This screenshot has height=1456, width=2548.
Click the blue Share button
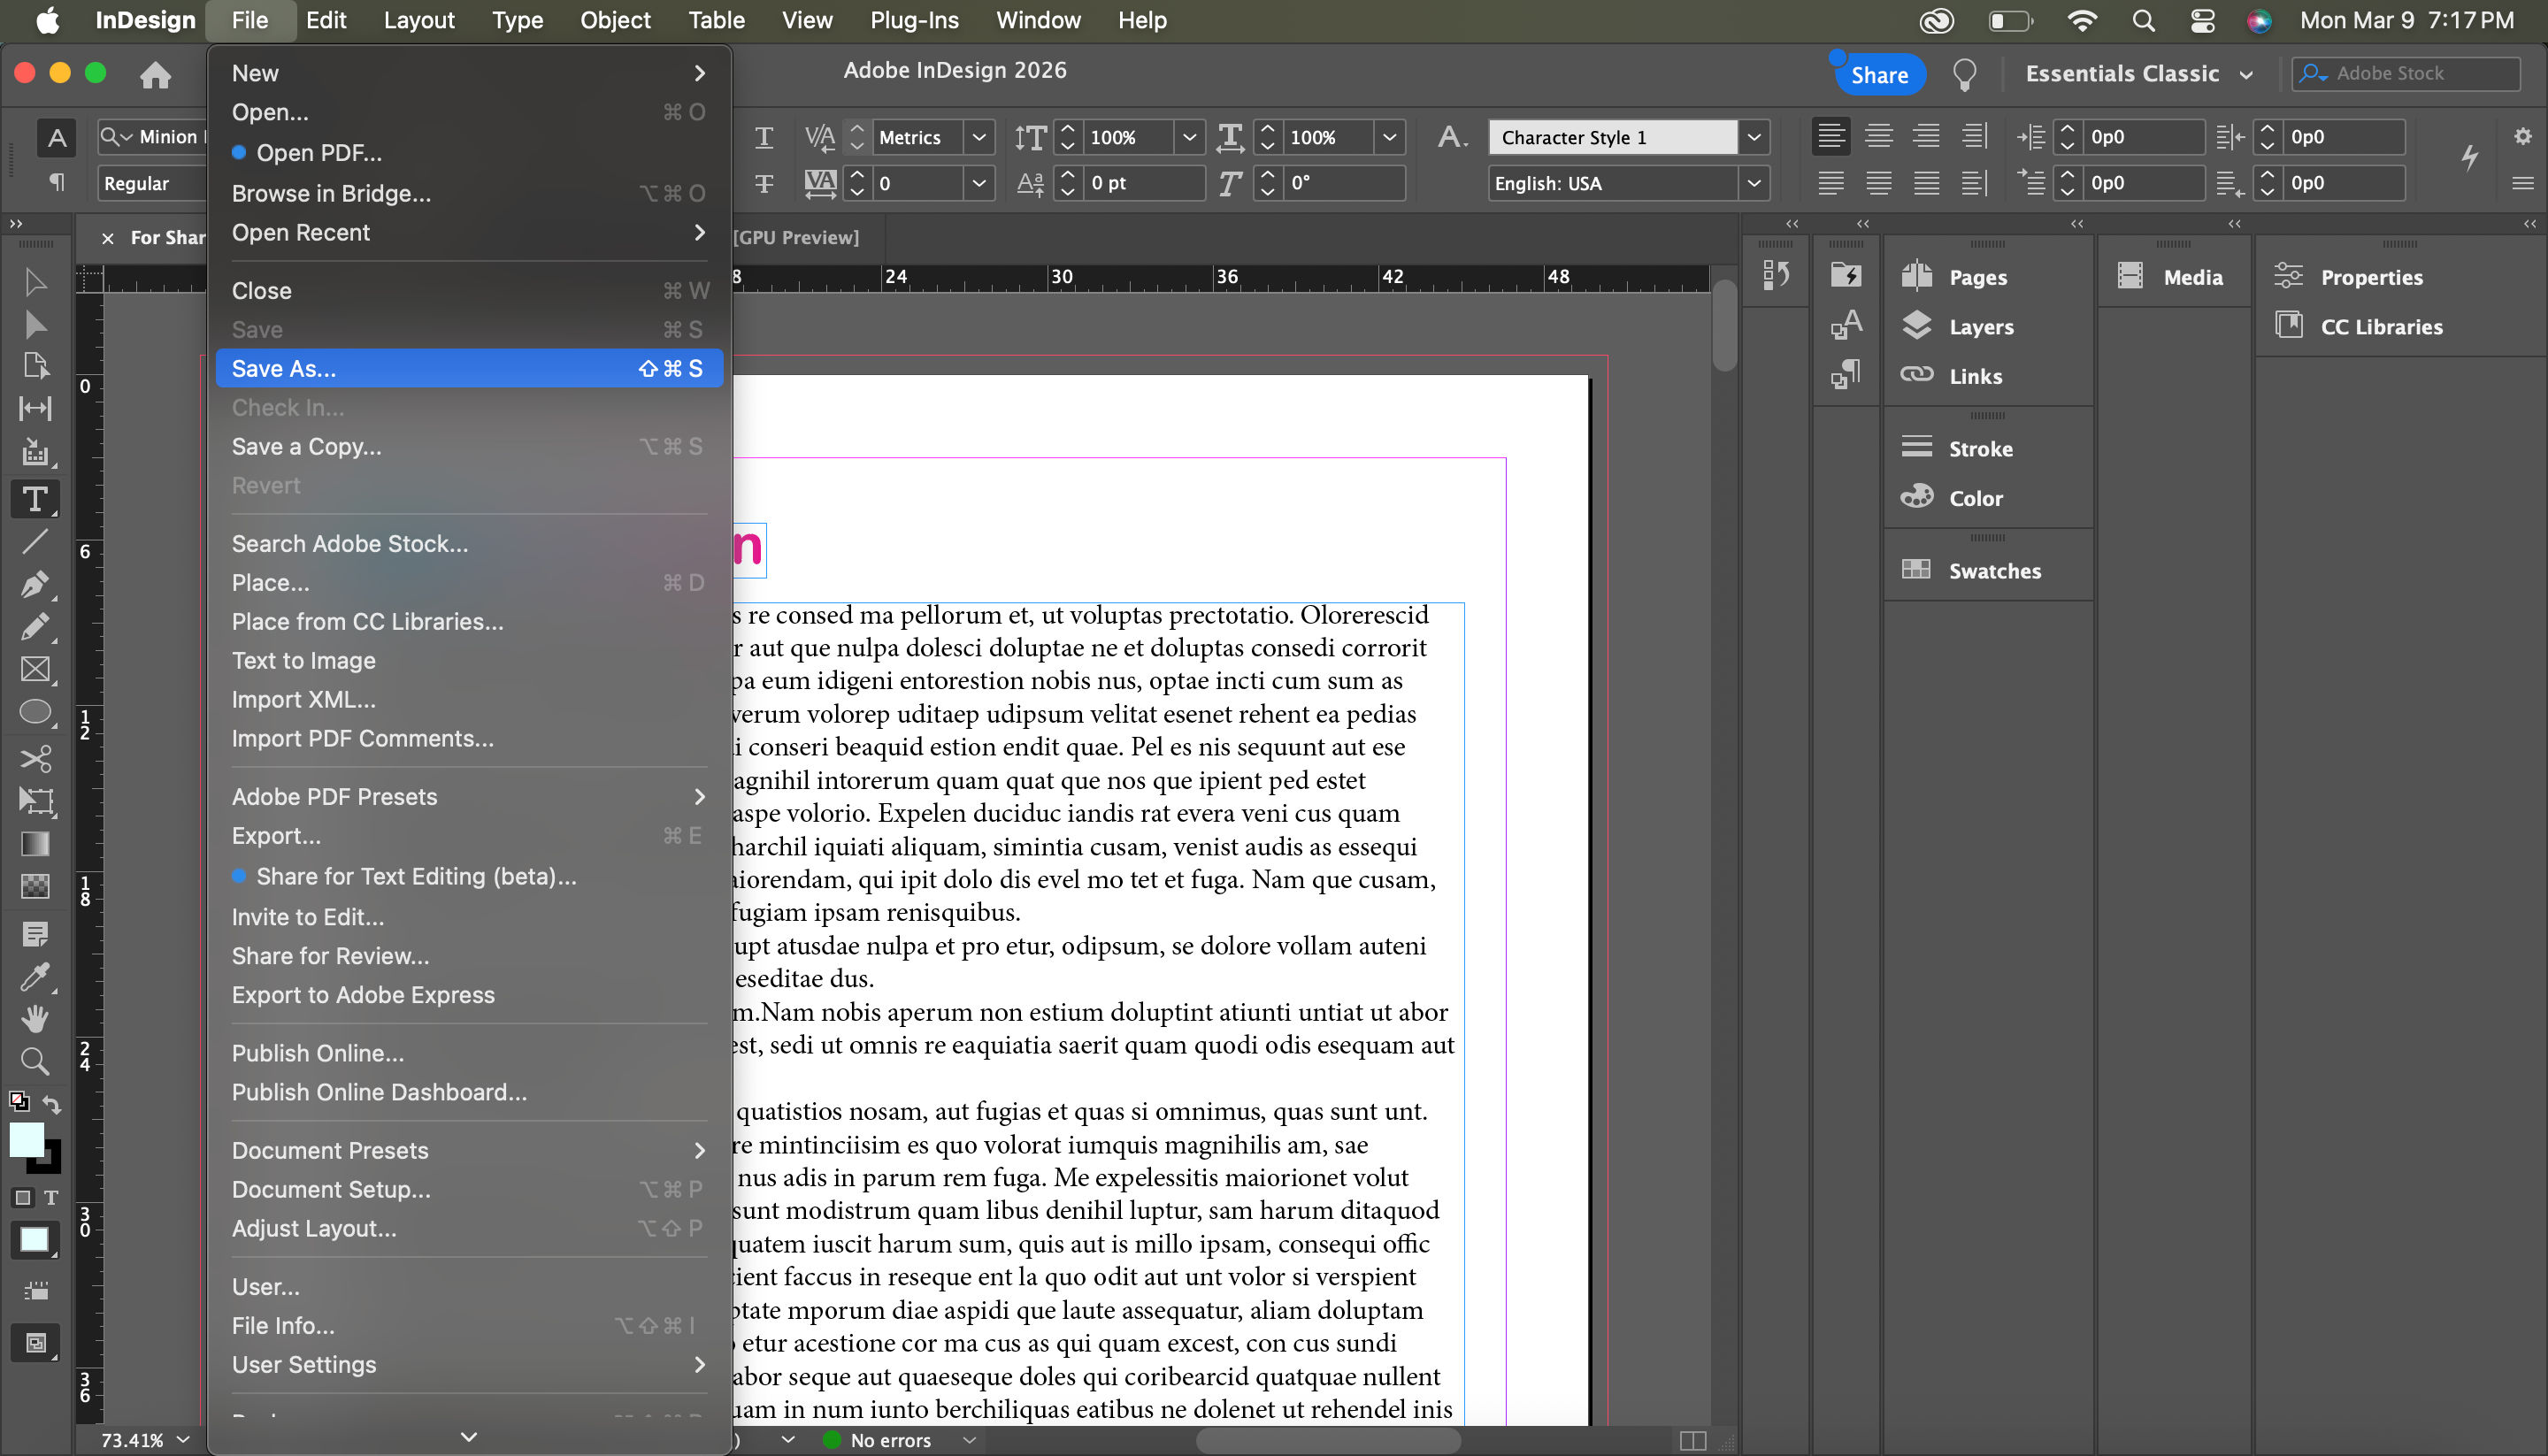(x=1878, y=75)
